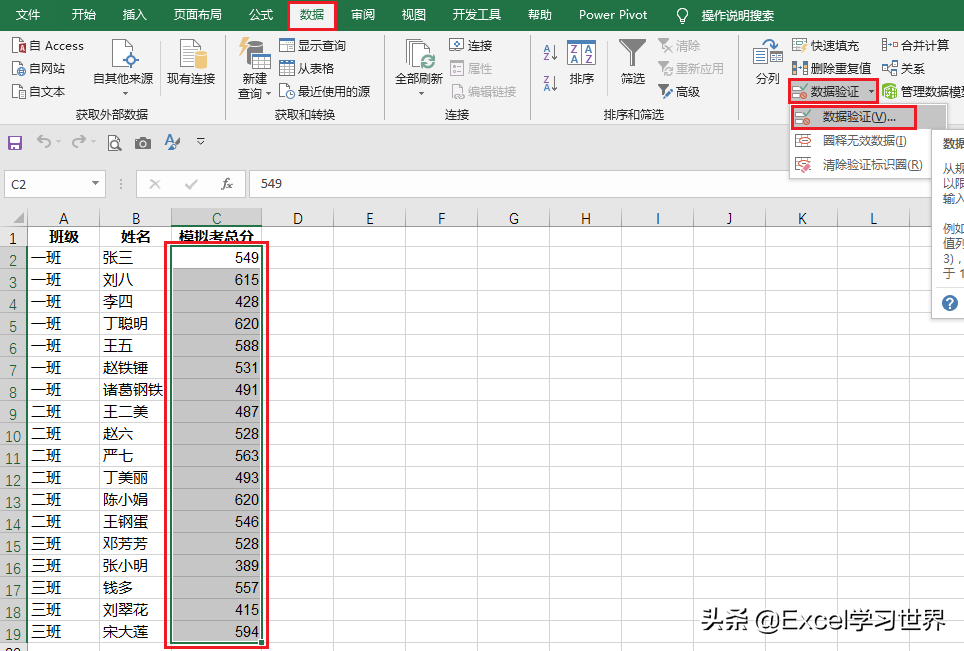Screen dimensions: 964x651
Task: Select row 10 header
Action: click(13, 436)
